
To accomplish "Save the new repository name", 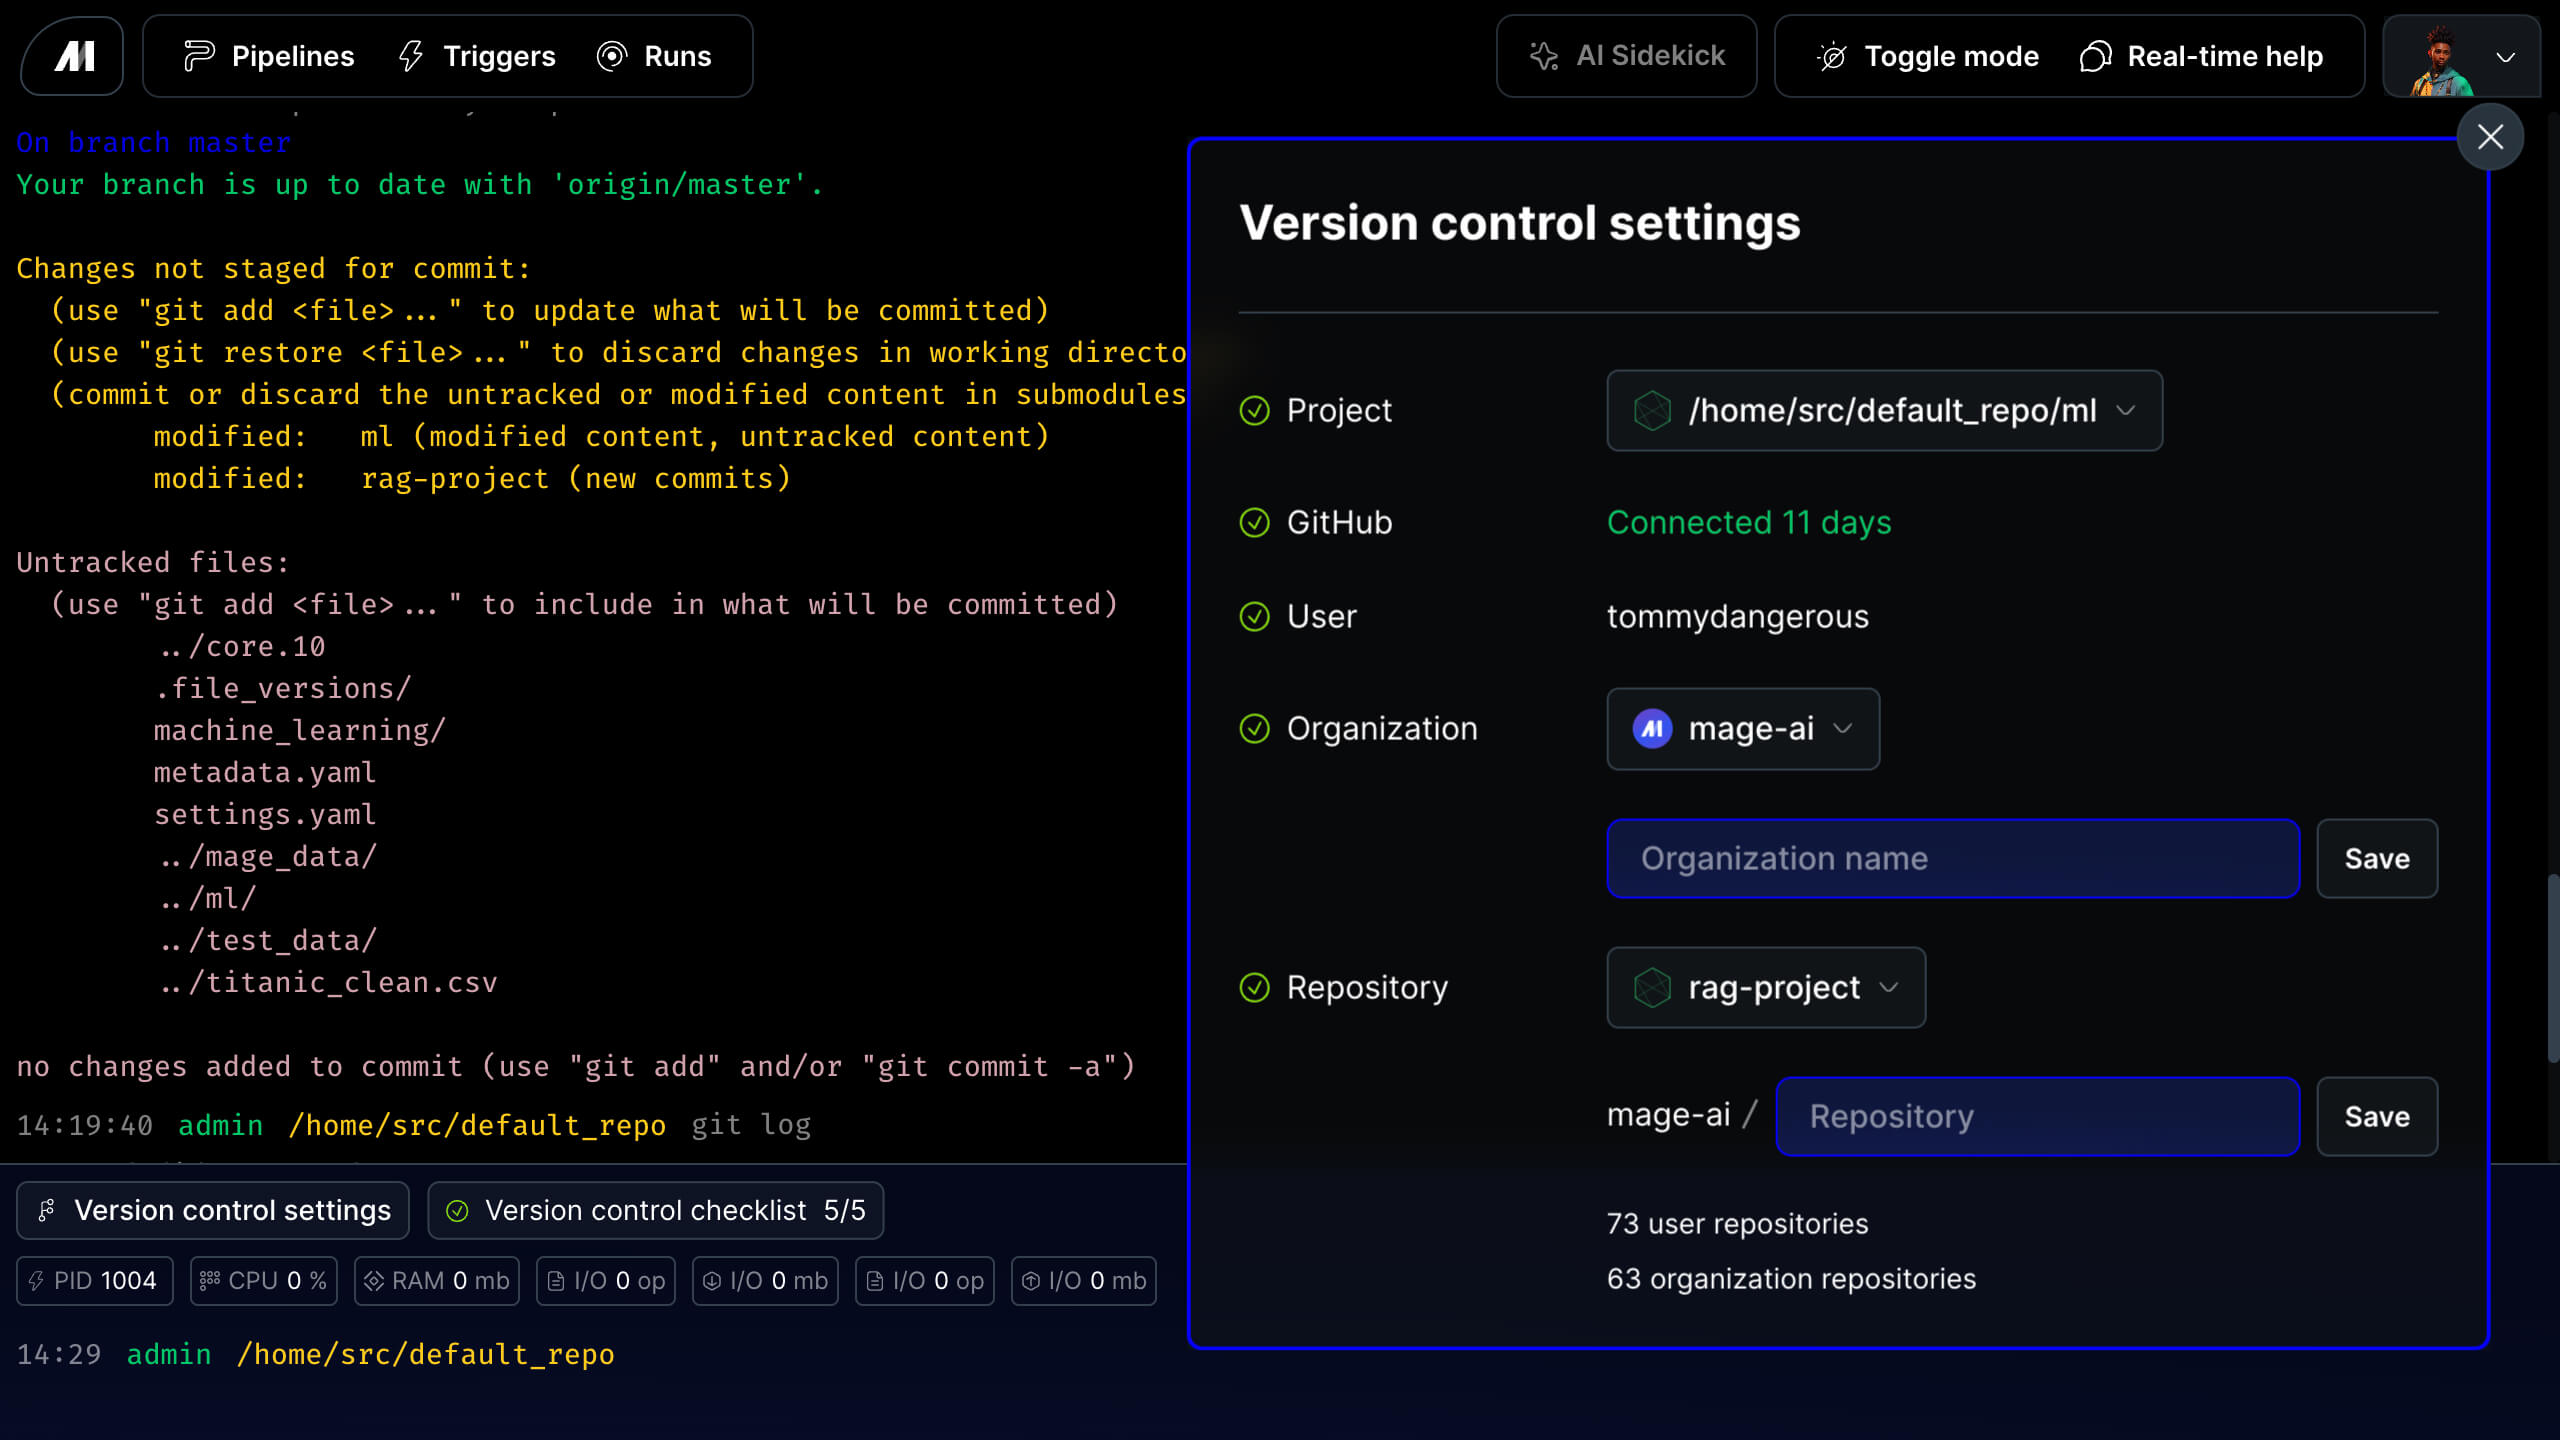I will 2377,1116.
